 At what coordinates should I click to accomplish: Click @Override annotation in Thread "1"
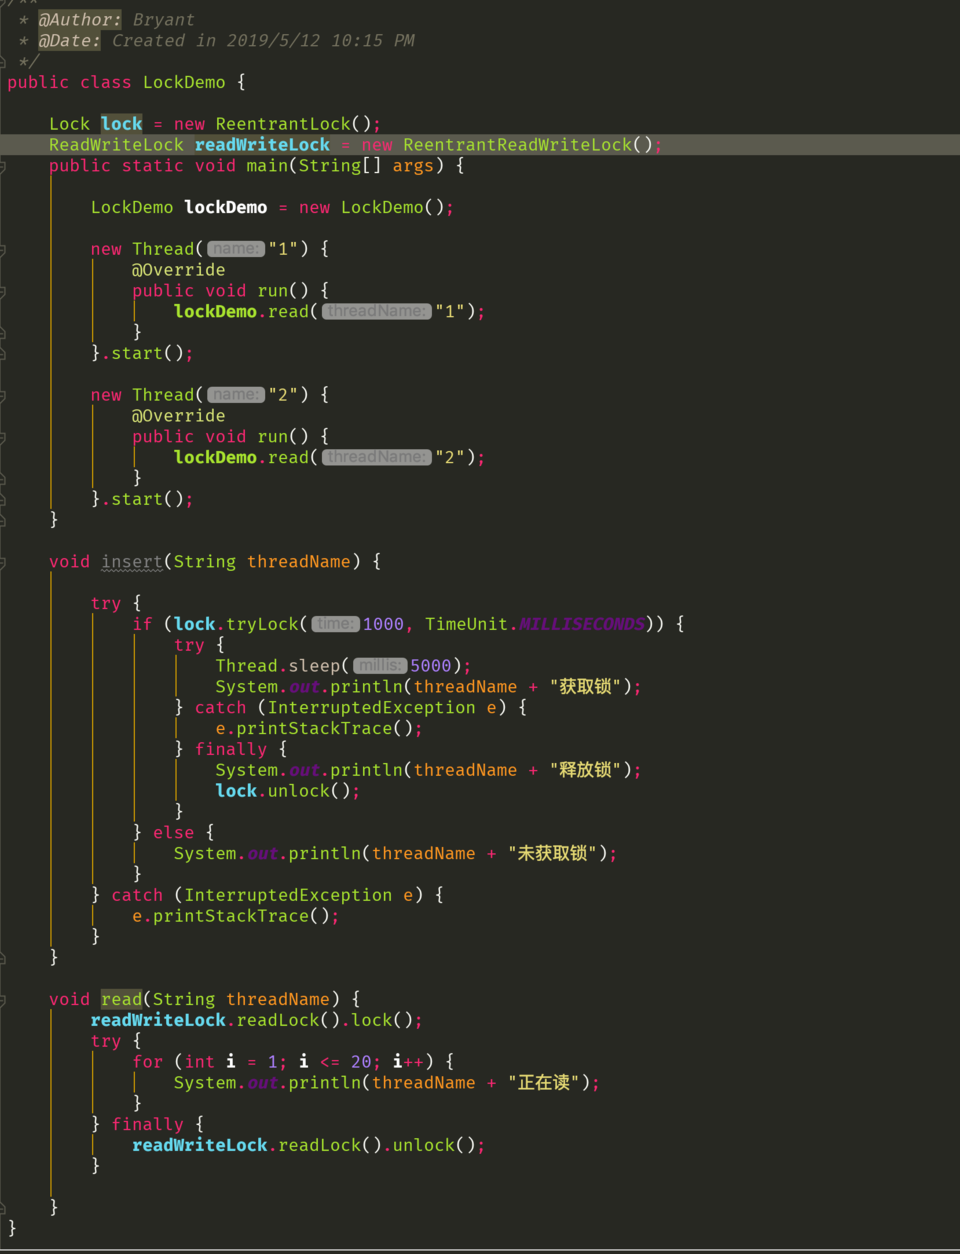tap(178, 270)
